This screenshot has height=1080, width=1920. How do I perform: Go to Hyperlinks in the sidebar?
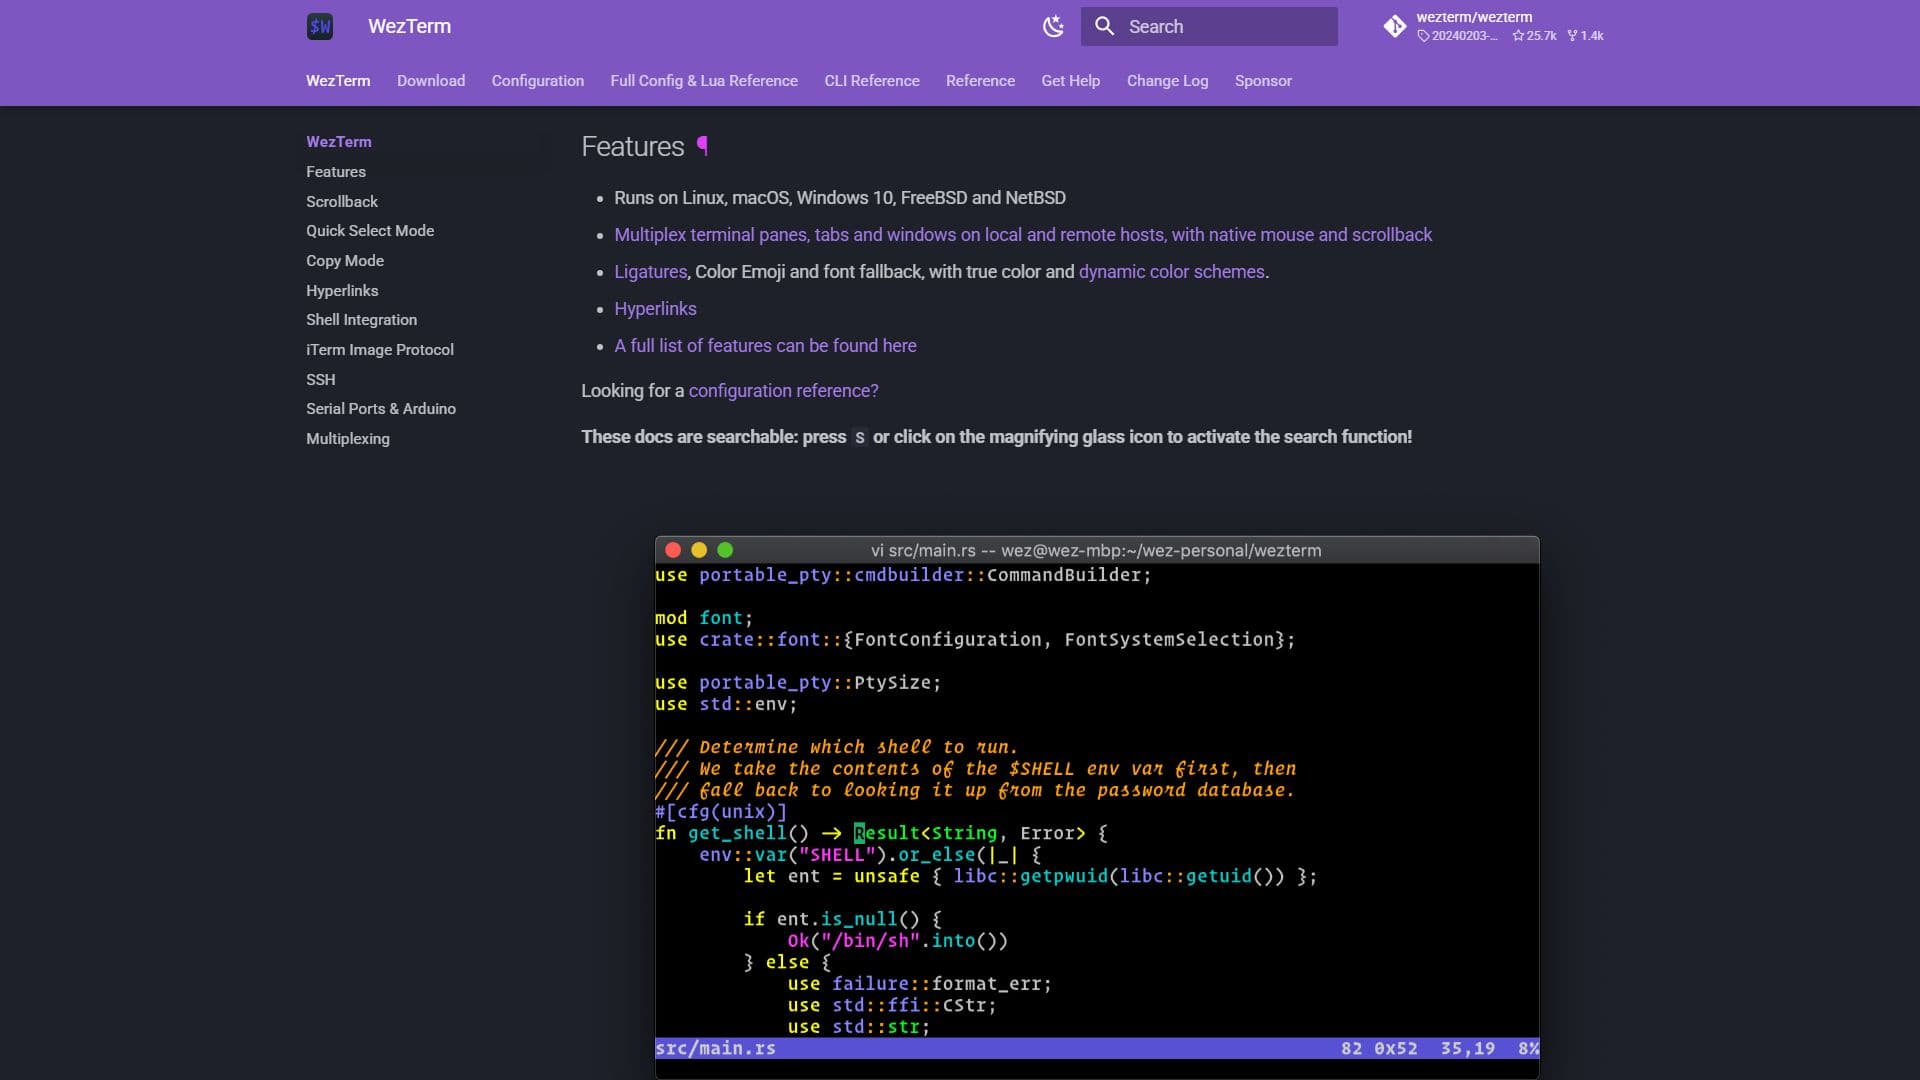coord(342,291)
